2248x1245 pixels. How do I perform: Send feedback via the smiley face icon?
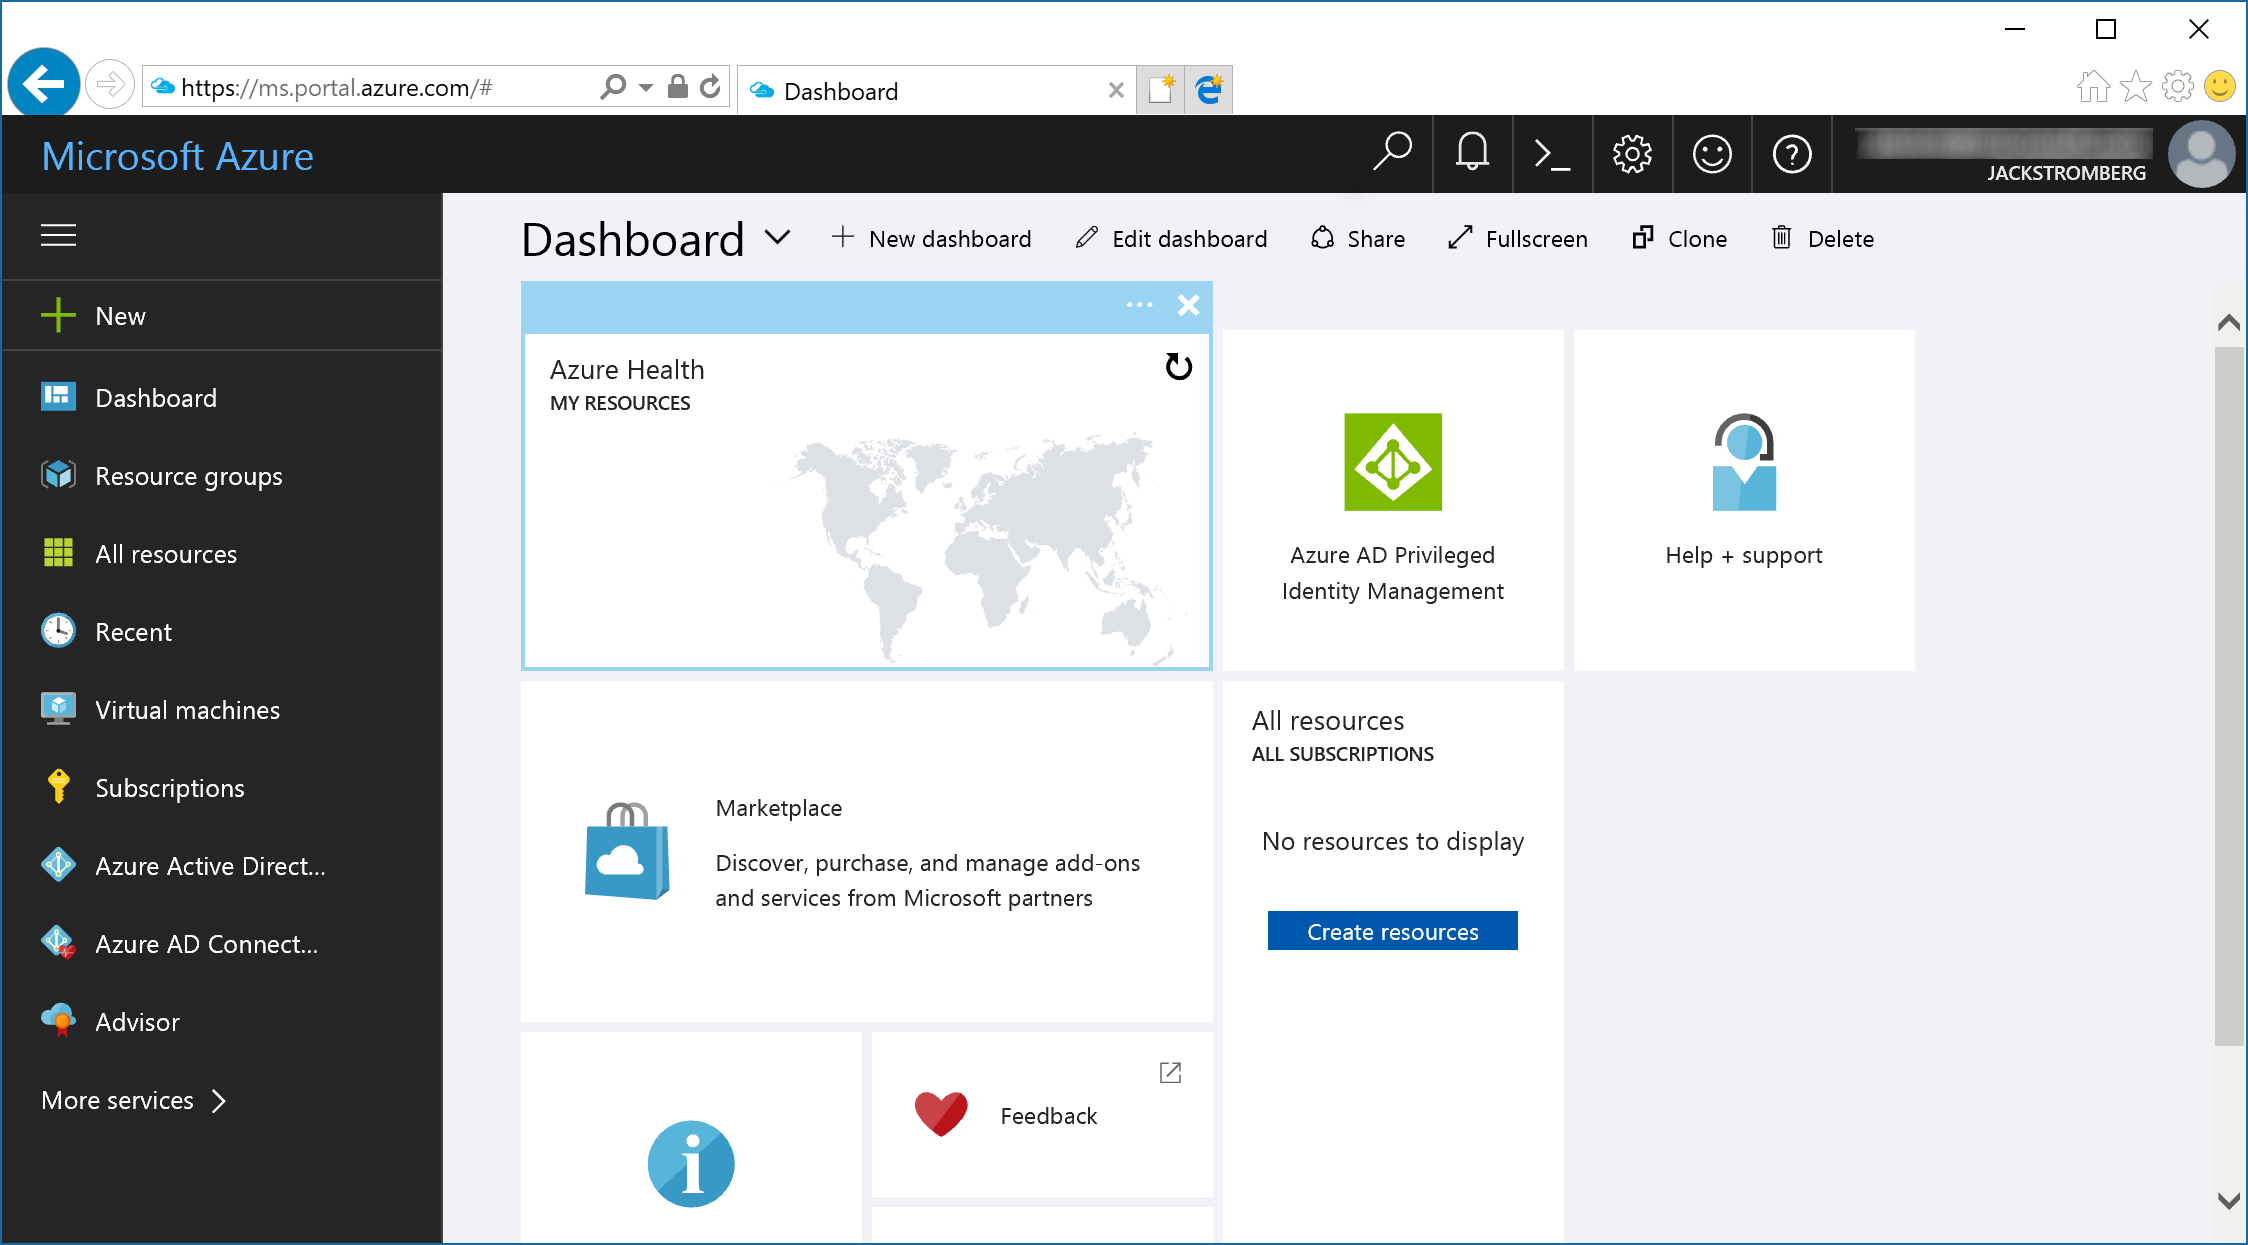click(1712, 155)
